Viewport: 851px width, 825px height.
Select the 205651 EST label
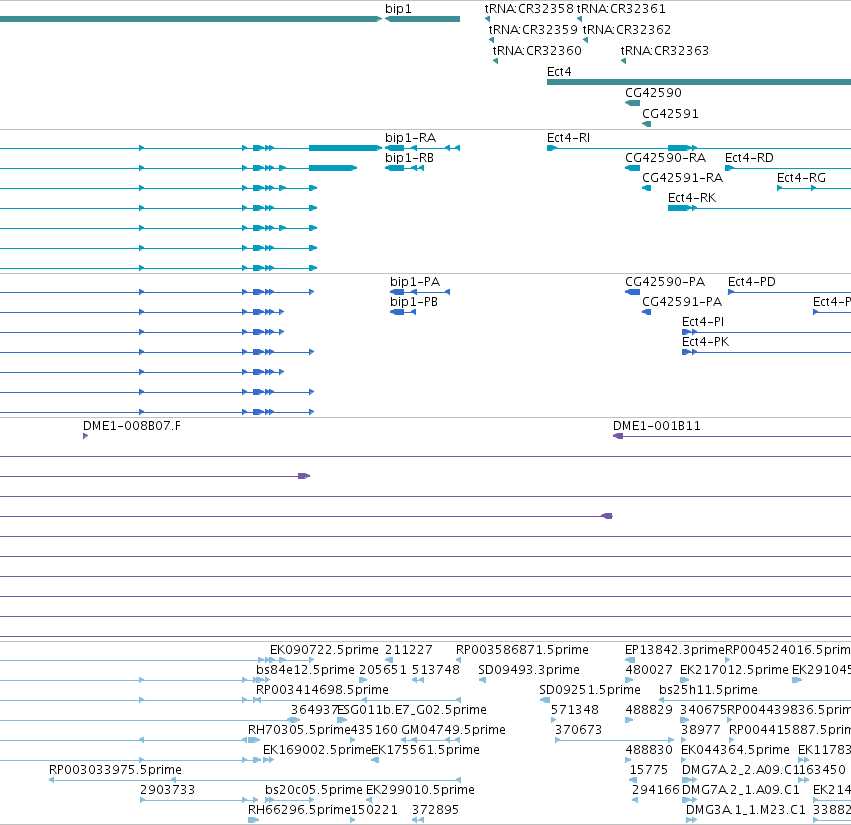pos(383,670)
